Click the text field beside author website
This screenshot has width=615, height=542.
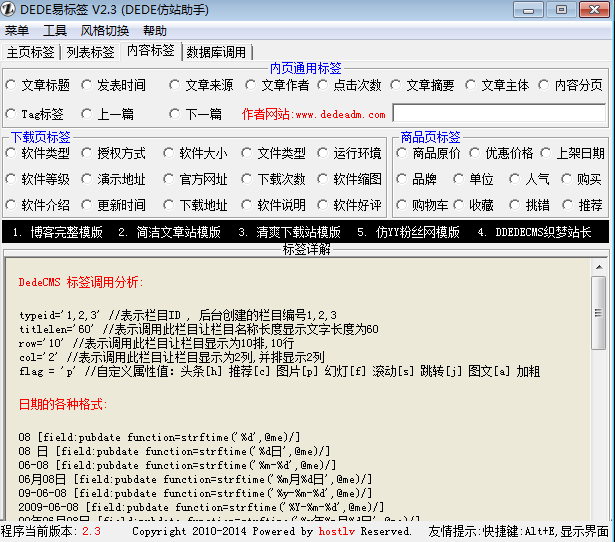[x=499, y=114]
